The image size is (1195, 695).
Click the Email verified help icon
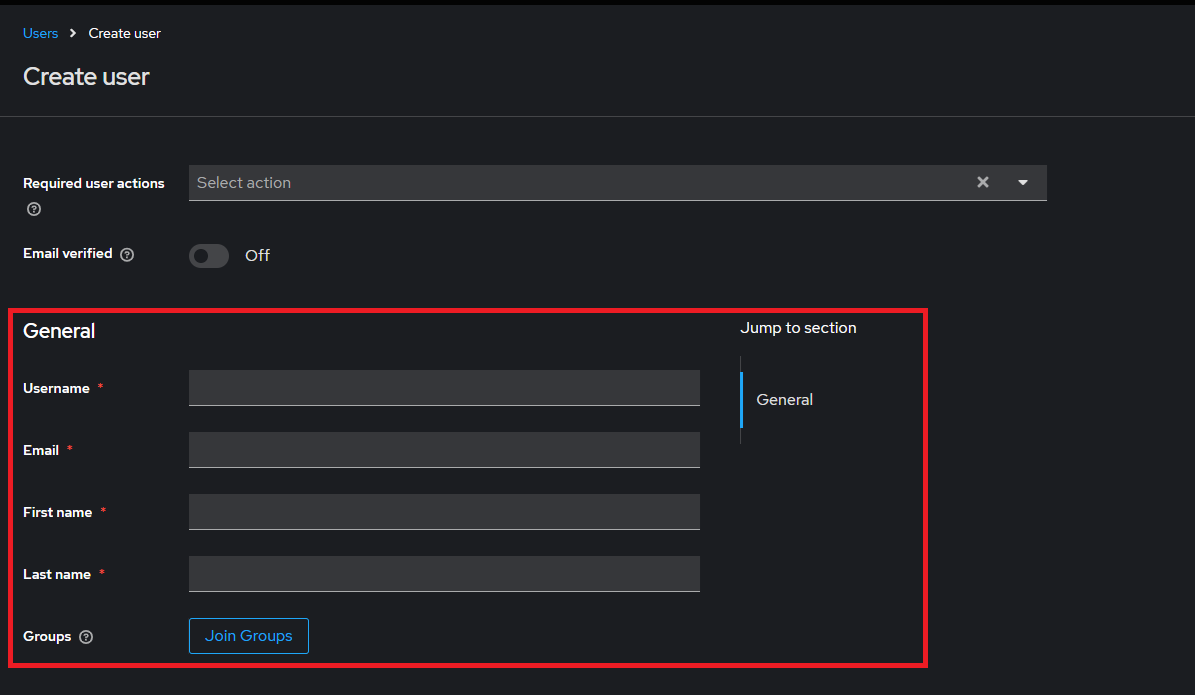pyautogui.click(x=127, y=255)
